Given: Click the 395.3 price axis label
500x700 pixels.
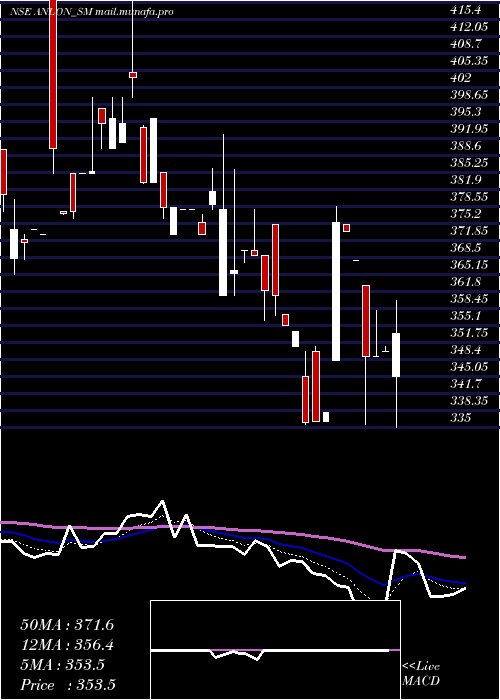Looking at the screenshot, I should click(465, 112).
